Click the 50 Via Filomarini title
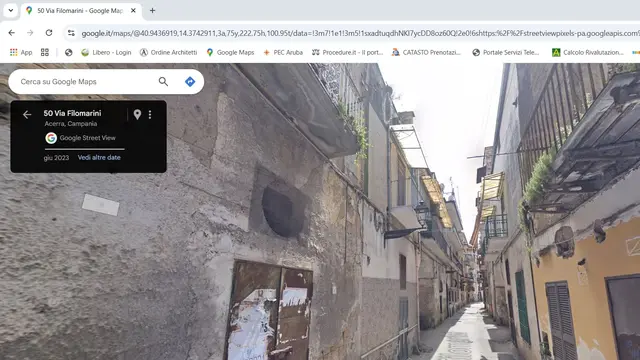This screenshot has width=640, height=360. 72,113
